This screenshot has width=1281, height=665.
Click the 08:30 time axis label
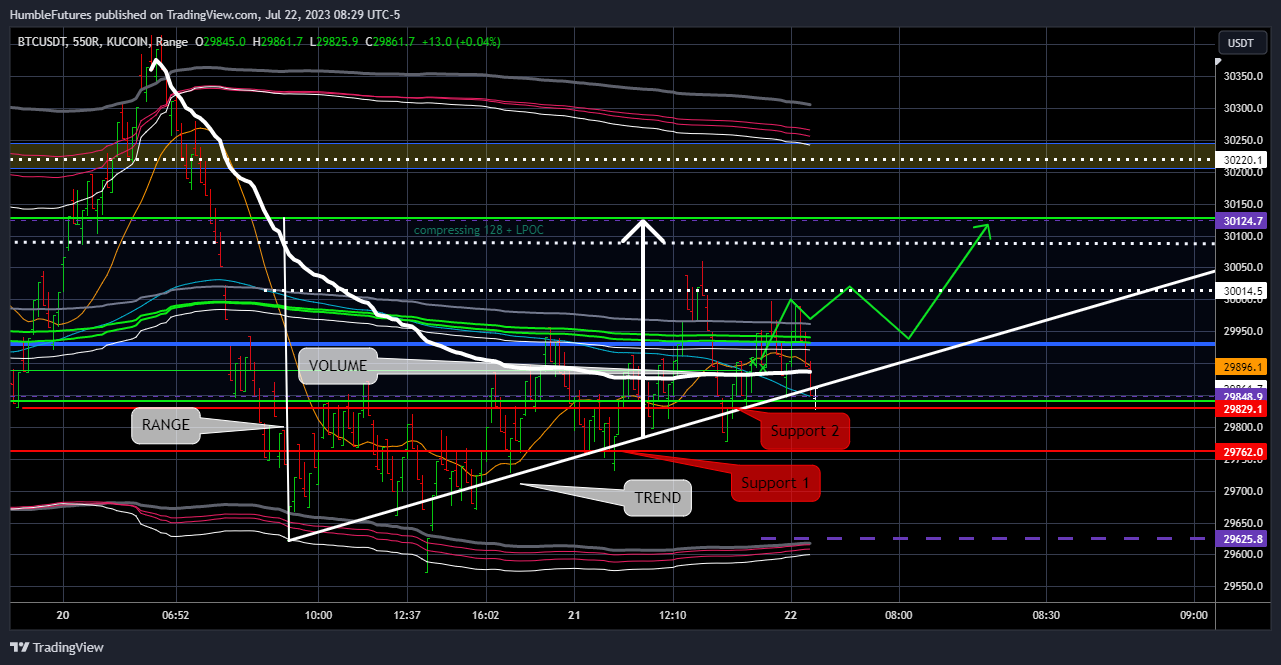(x=1046, y=616)
